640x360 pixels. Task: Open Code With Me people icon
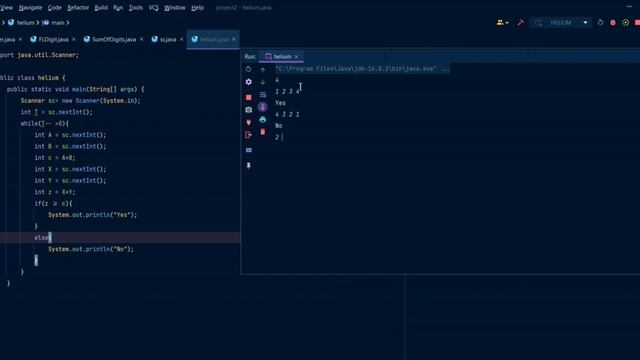click(500, 22)
